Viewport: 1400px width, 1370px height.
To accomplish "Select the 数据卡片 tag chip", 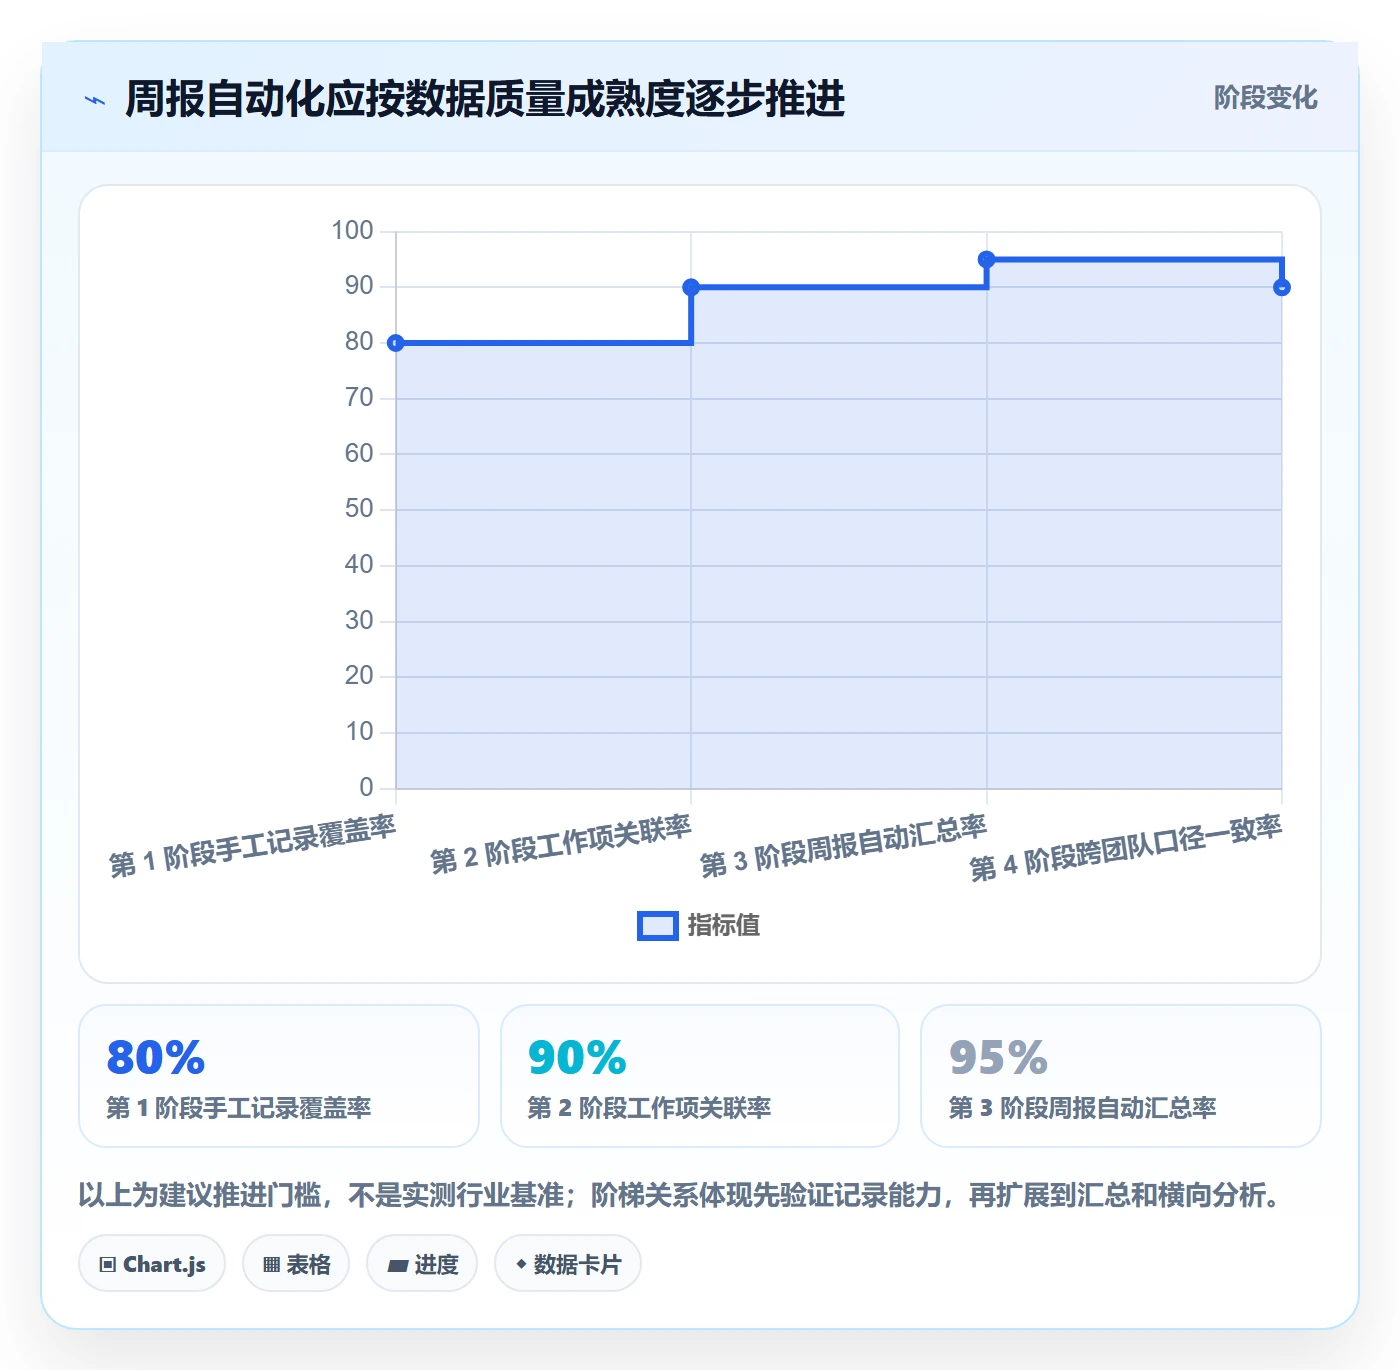I will pyautogui.click(x=568, y=1264).
